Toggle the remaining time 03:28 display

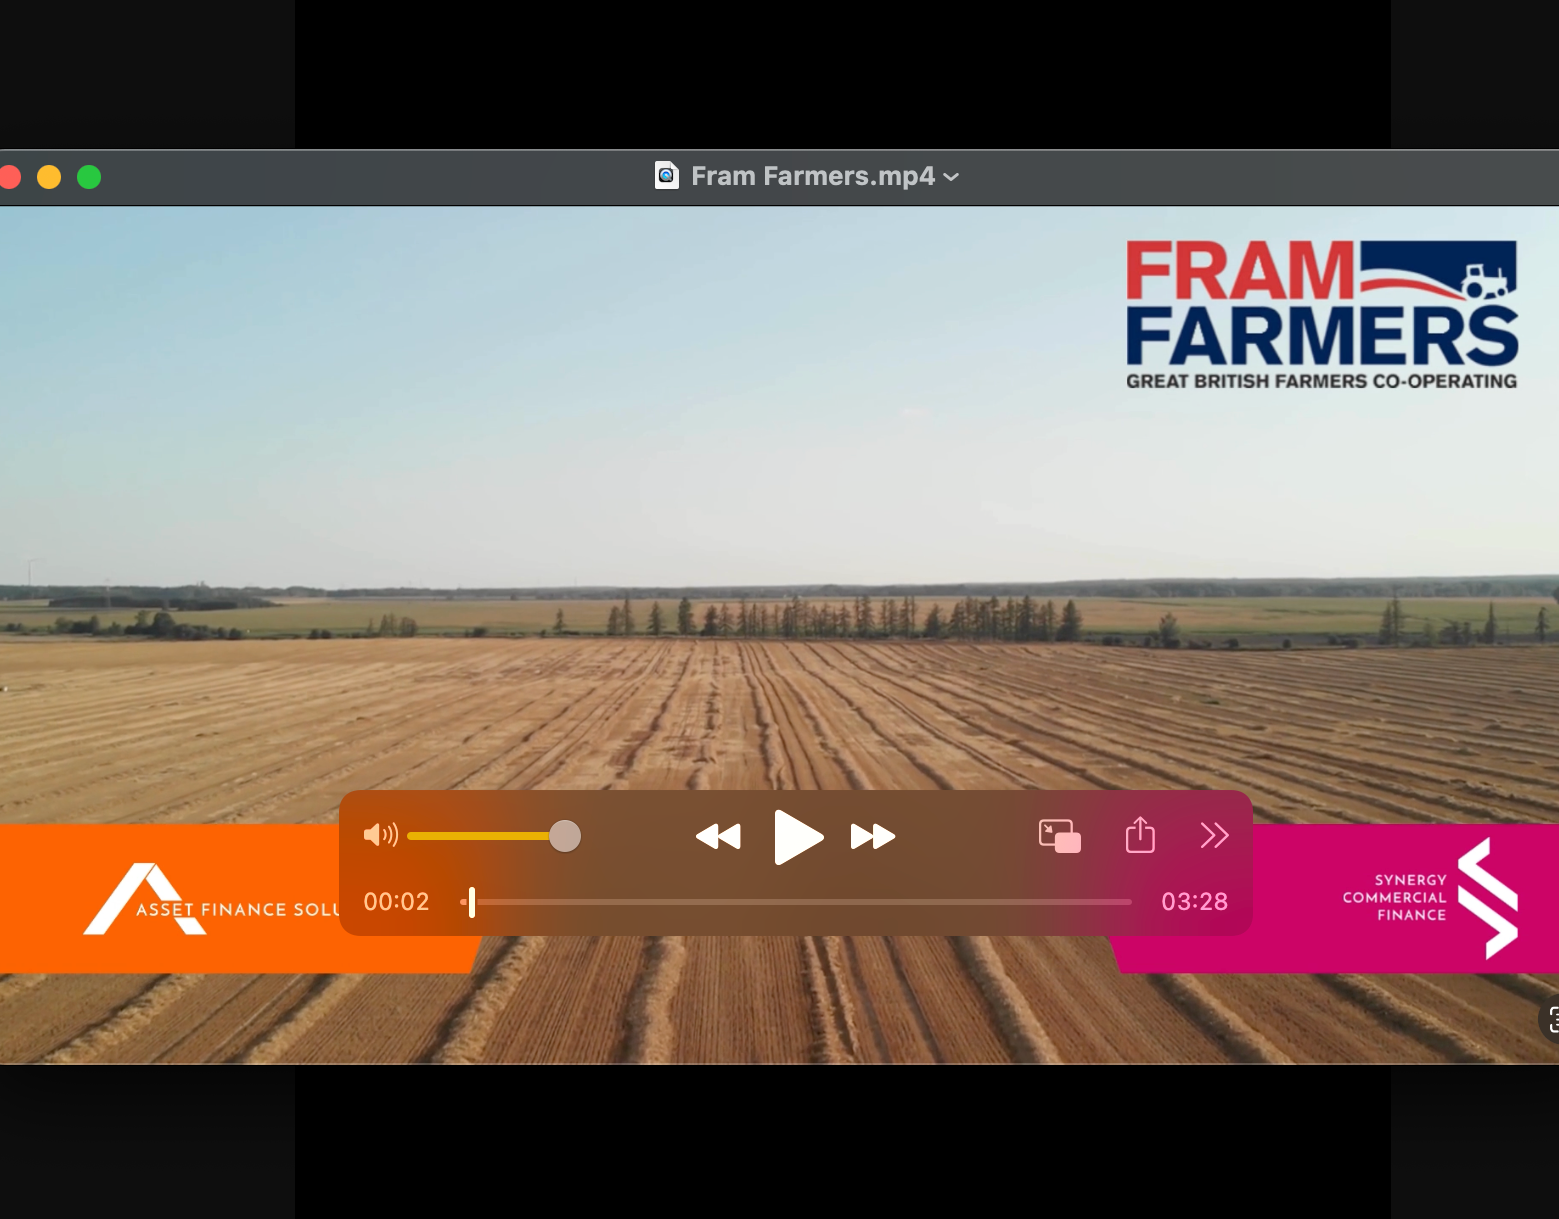pos(1194,902)
